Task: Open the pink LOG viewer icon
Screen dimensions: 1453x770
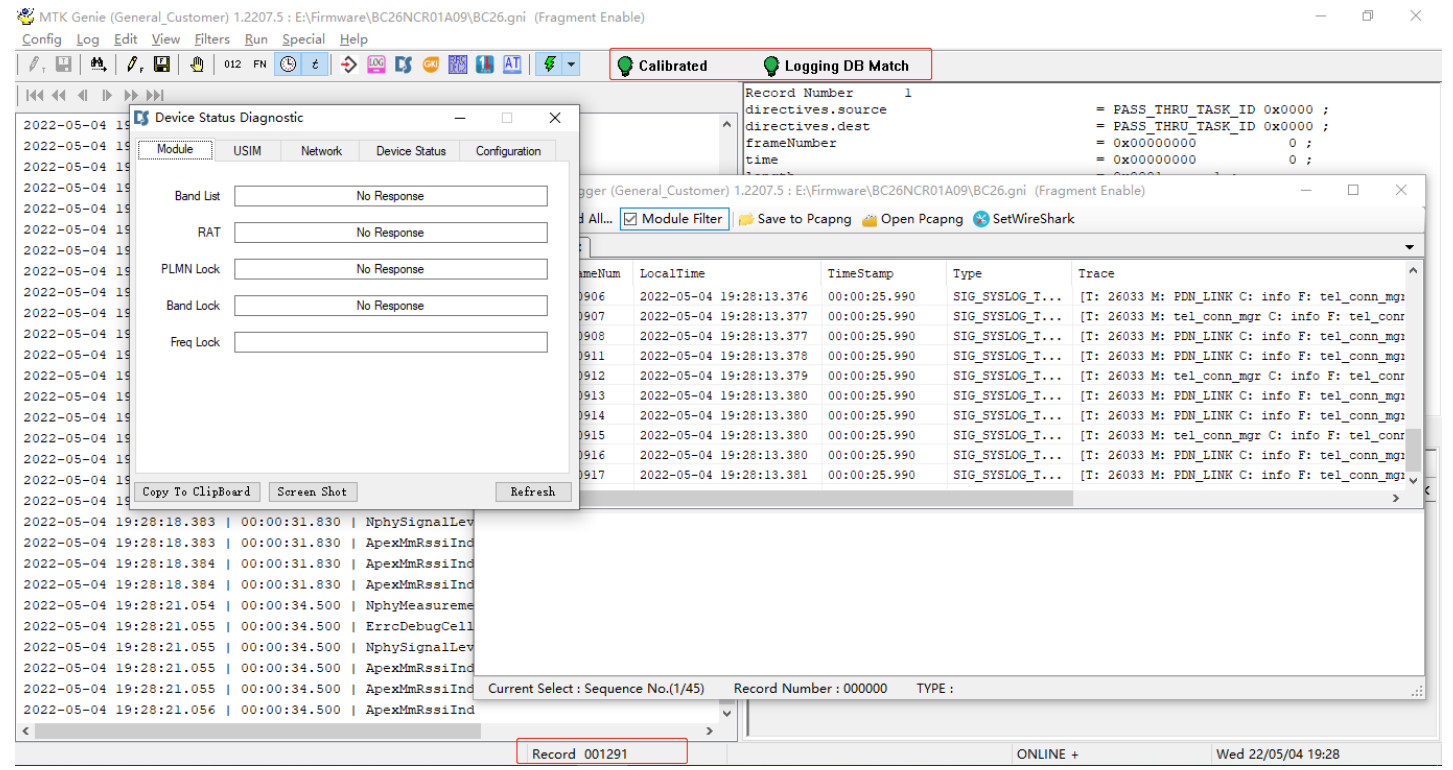Action: [x=376, y=65]
